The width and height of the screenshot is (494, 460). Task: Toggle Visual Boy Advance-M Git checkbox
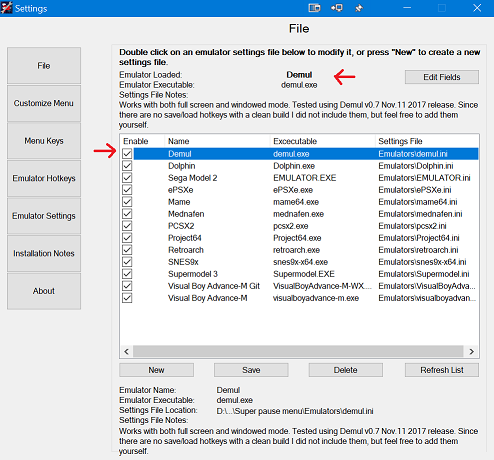127,286
